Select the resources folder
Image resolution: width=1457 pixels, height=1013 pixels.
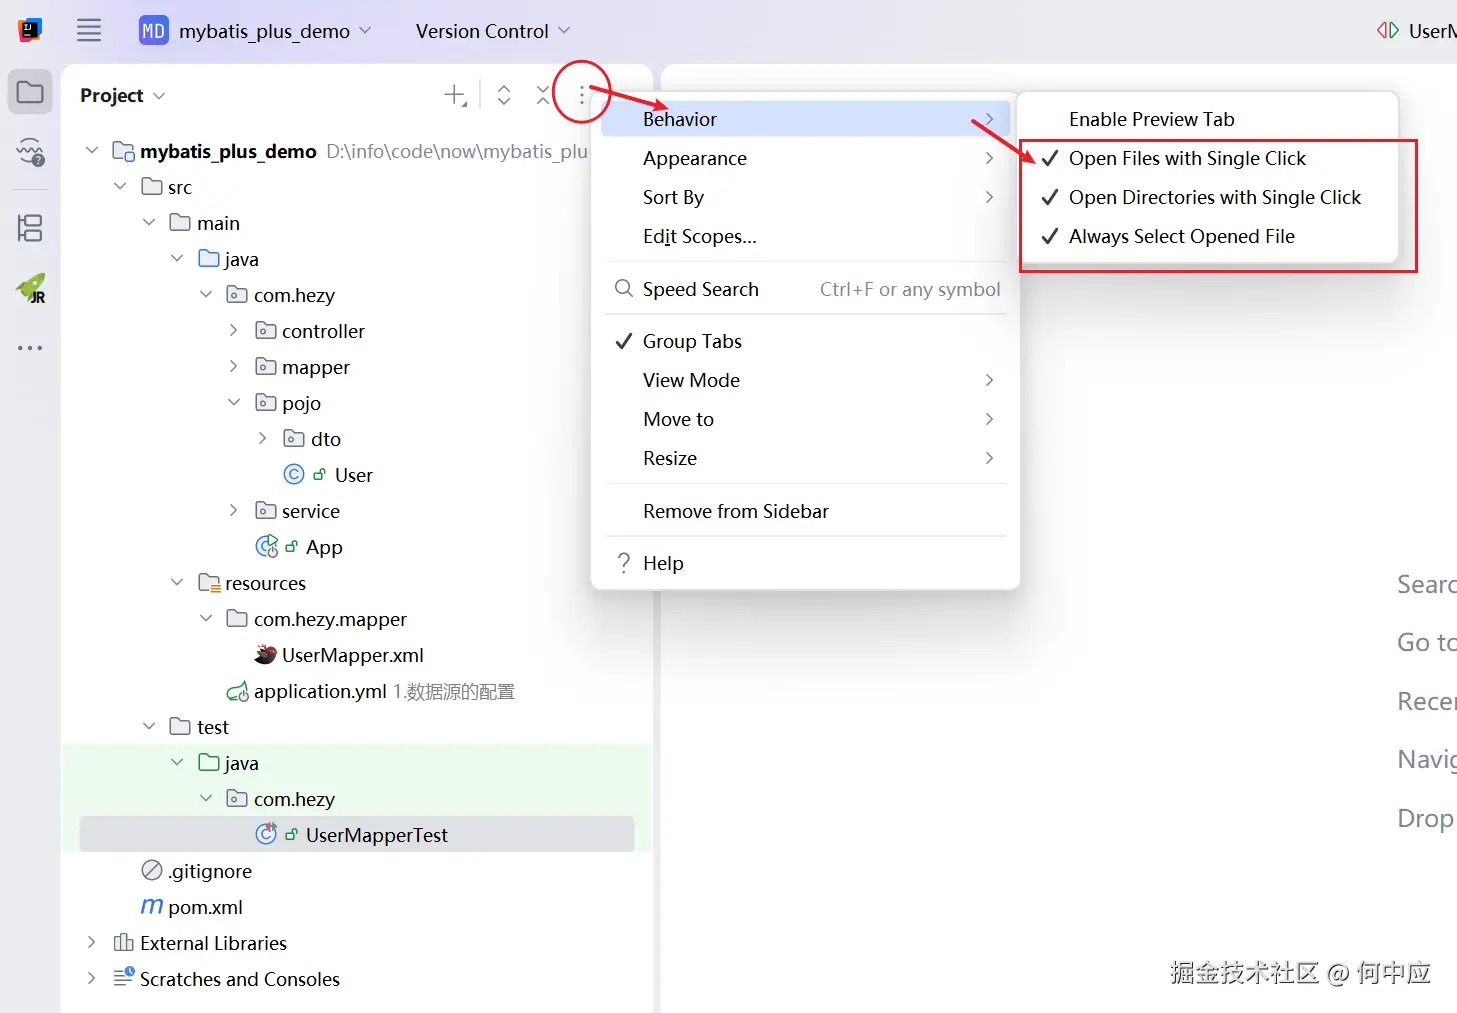coord(265,583)
